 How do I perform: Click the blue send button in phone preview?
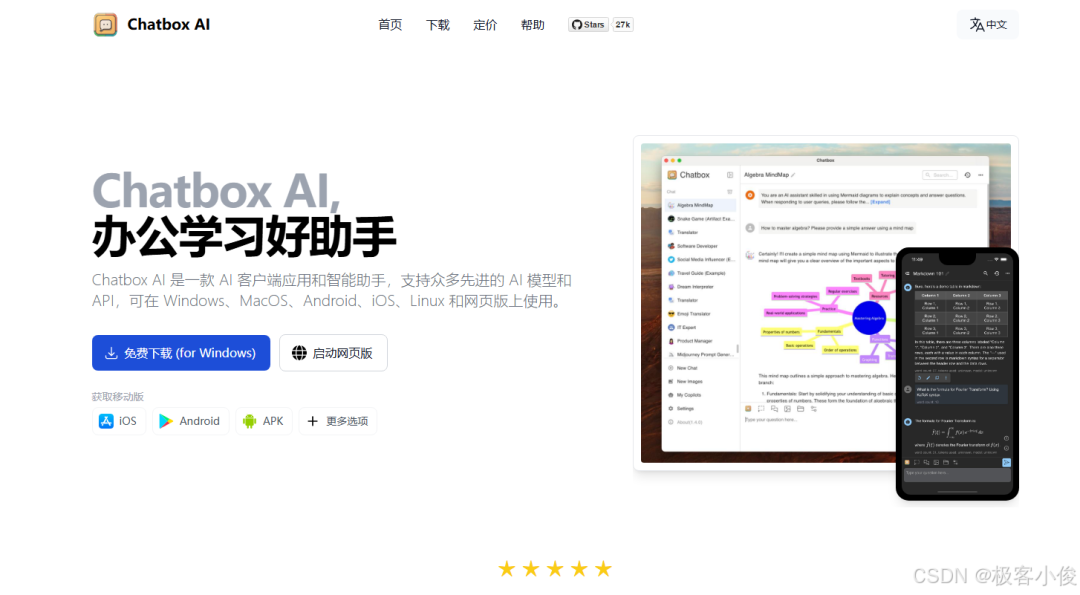pyautogui.click(x=1006, y=463)
